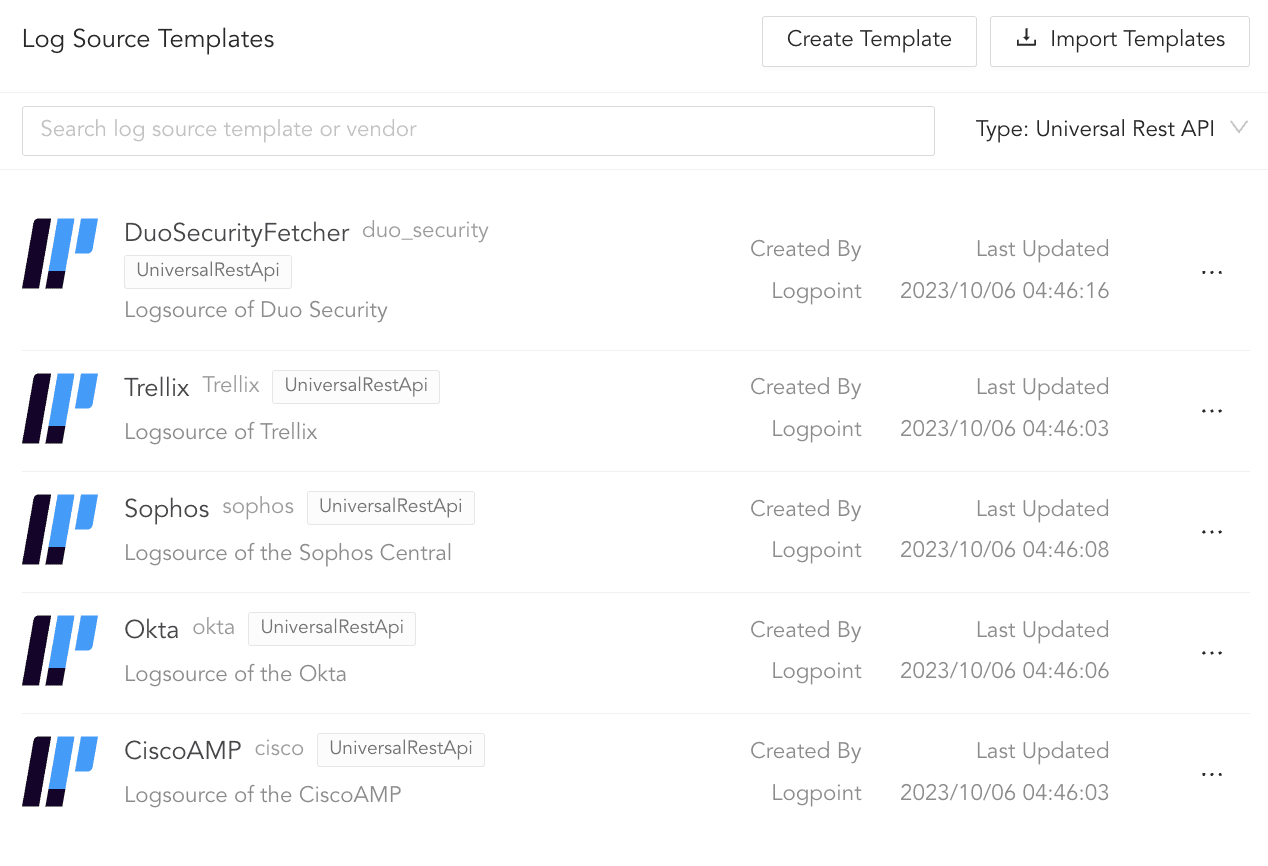
Task: Click the UniversalRestApi tag on the Sophos row
Action: [390, 507]
